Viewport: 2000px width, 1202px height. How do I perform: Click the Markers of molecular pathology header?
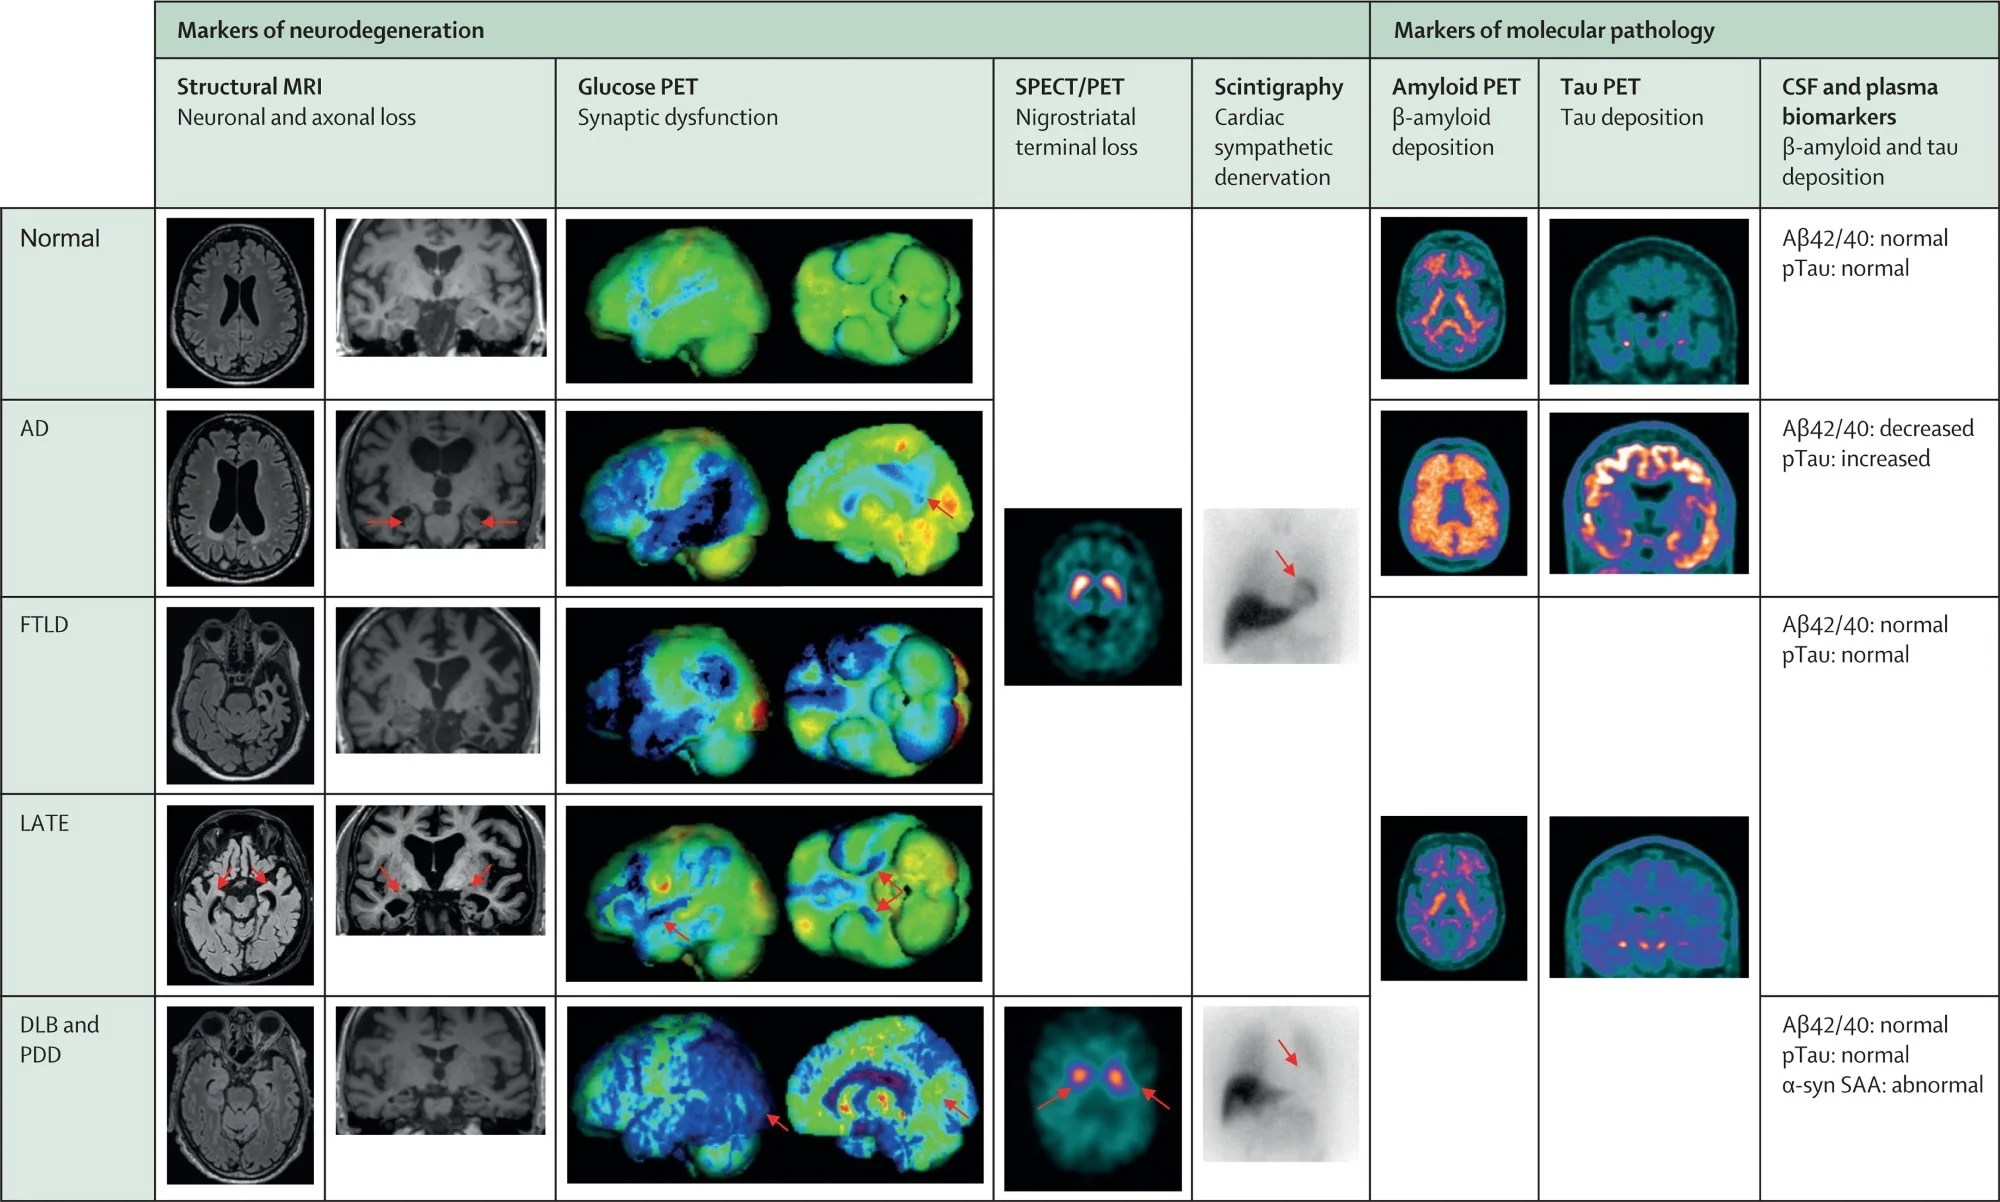tap(1553, 30)
